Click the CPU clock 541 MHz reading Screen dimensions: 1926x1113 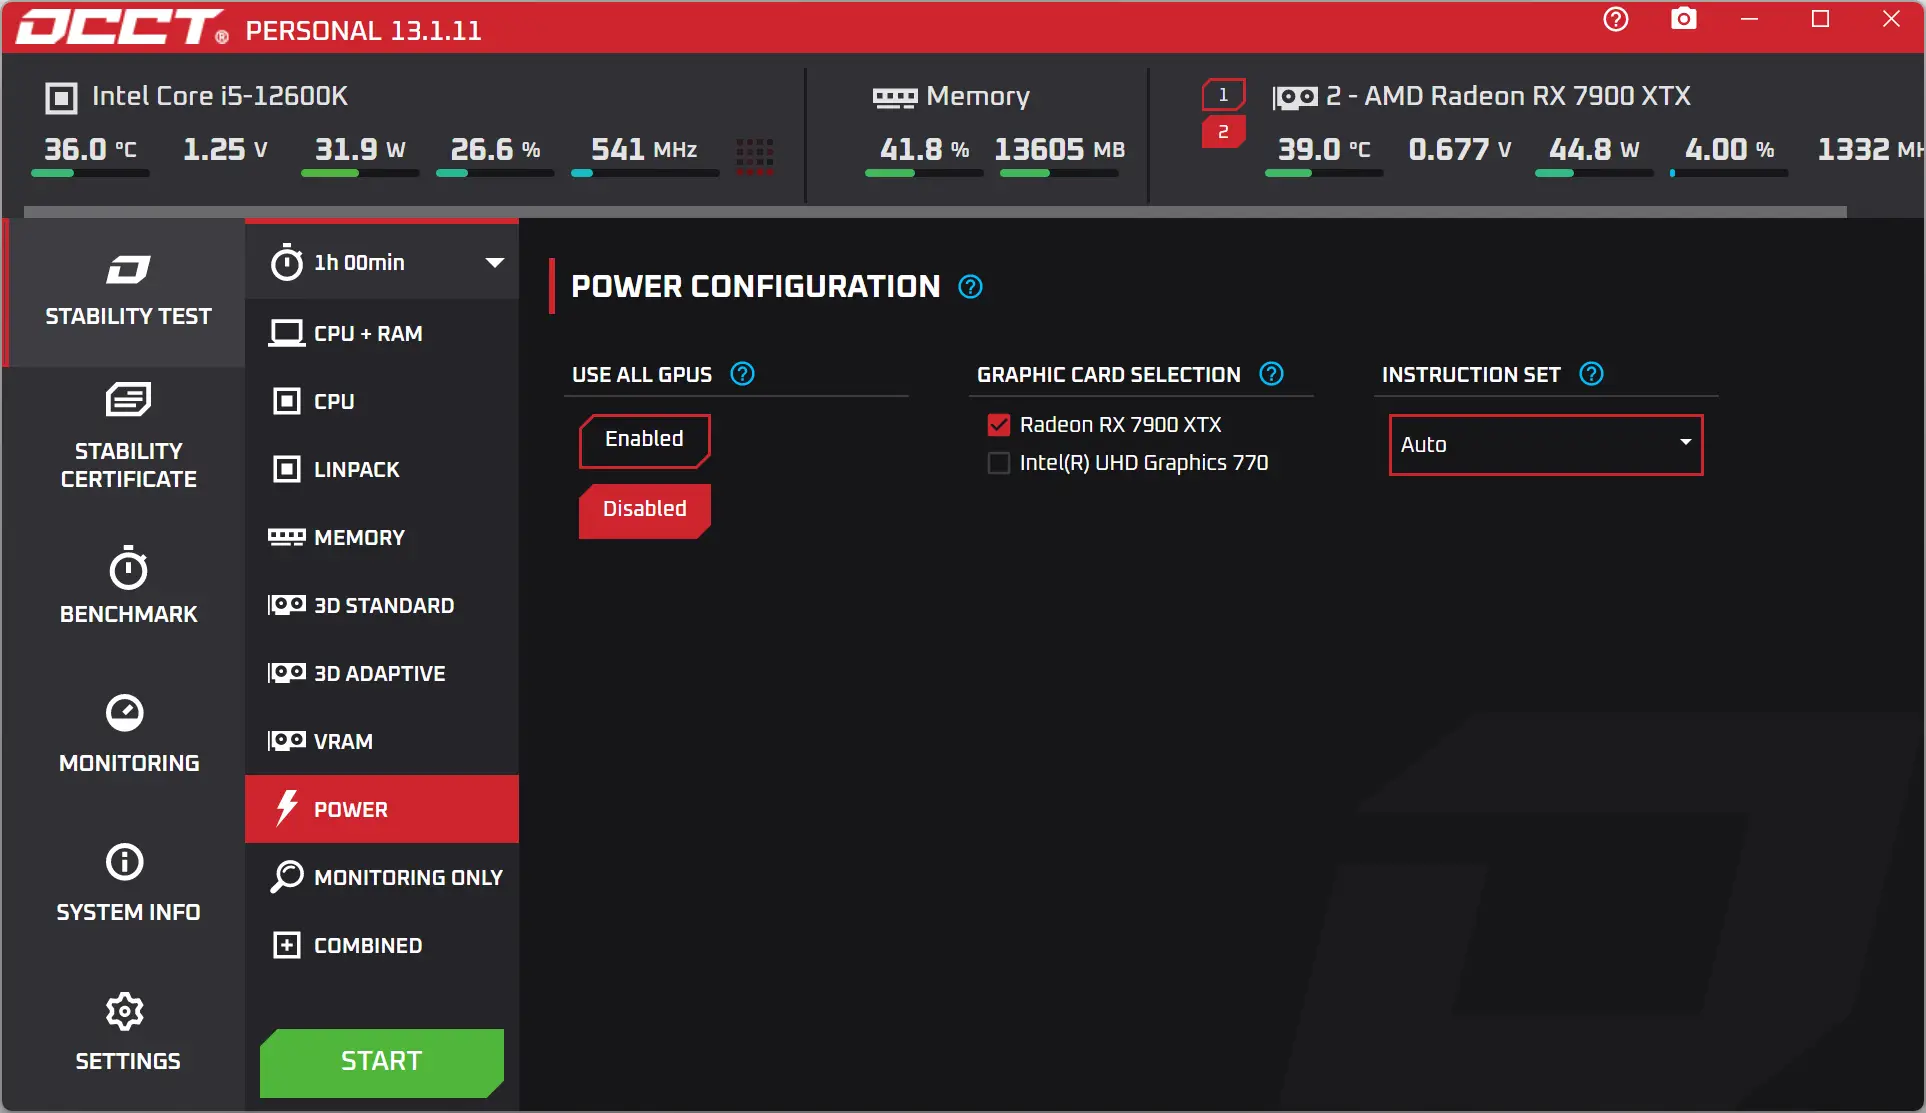644,150
